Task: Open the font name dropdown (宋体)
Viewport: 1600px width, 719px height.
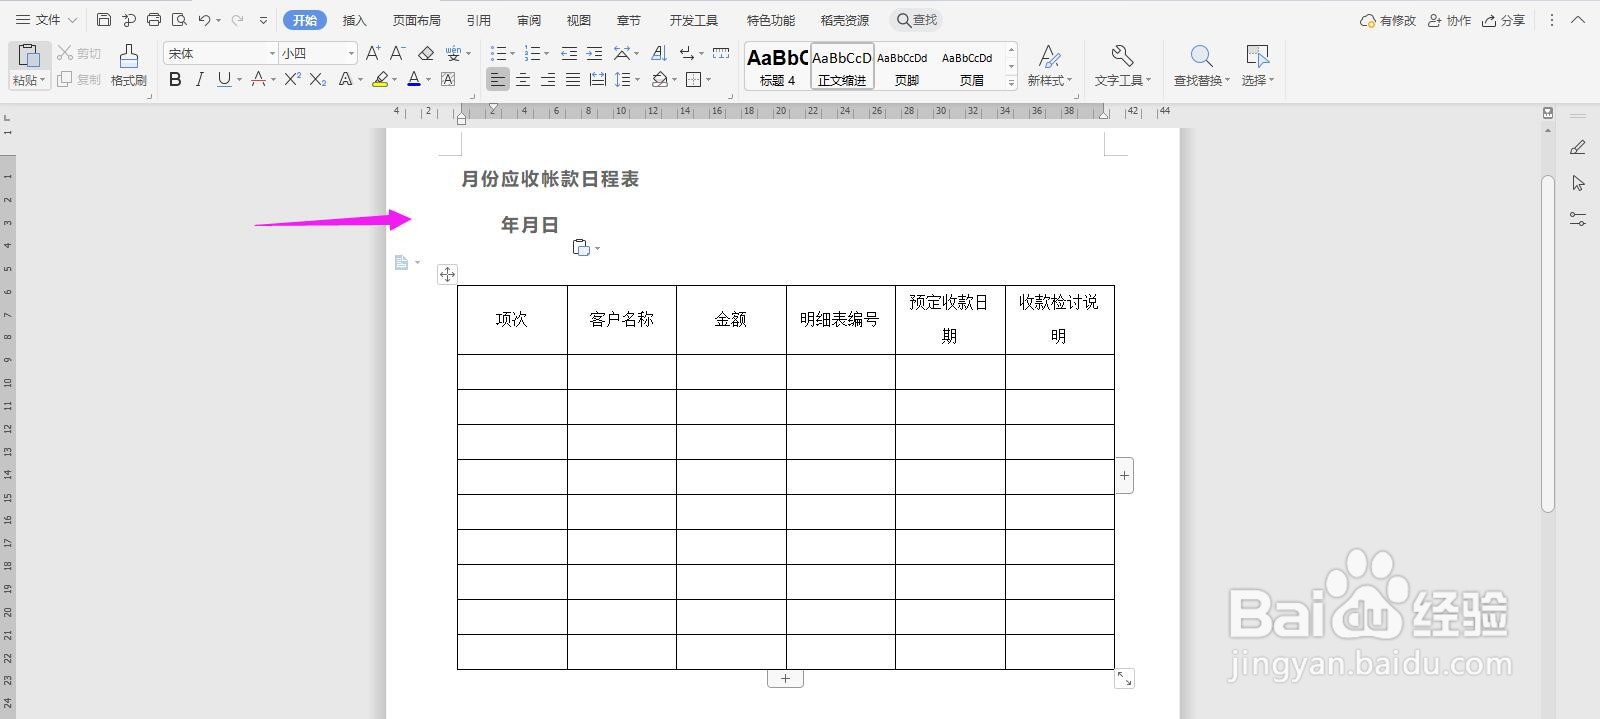Action: point(272,53)
